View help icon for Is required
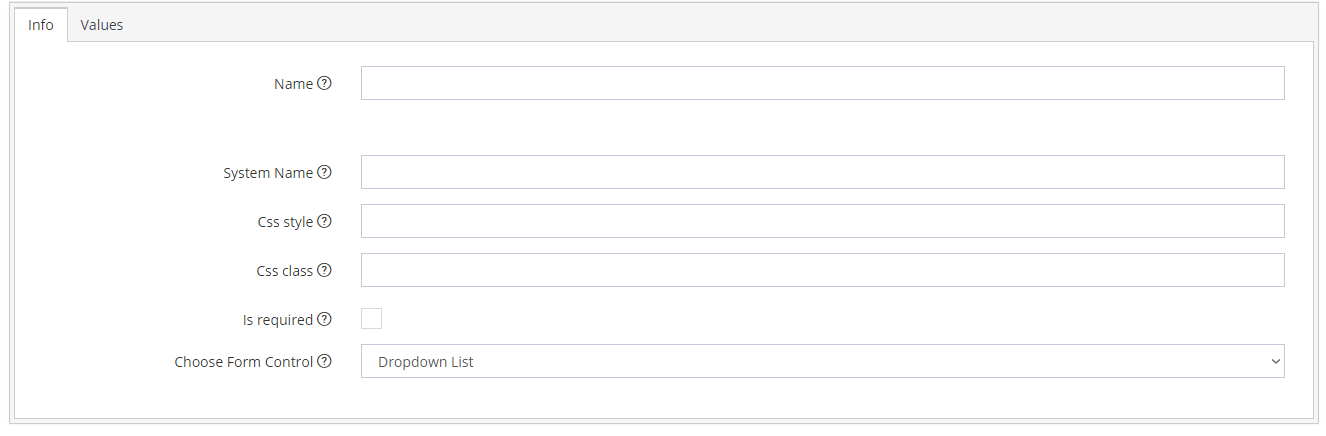The width and height of the screenshot is (1326, 436). click(324, 320)
